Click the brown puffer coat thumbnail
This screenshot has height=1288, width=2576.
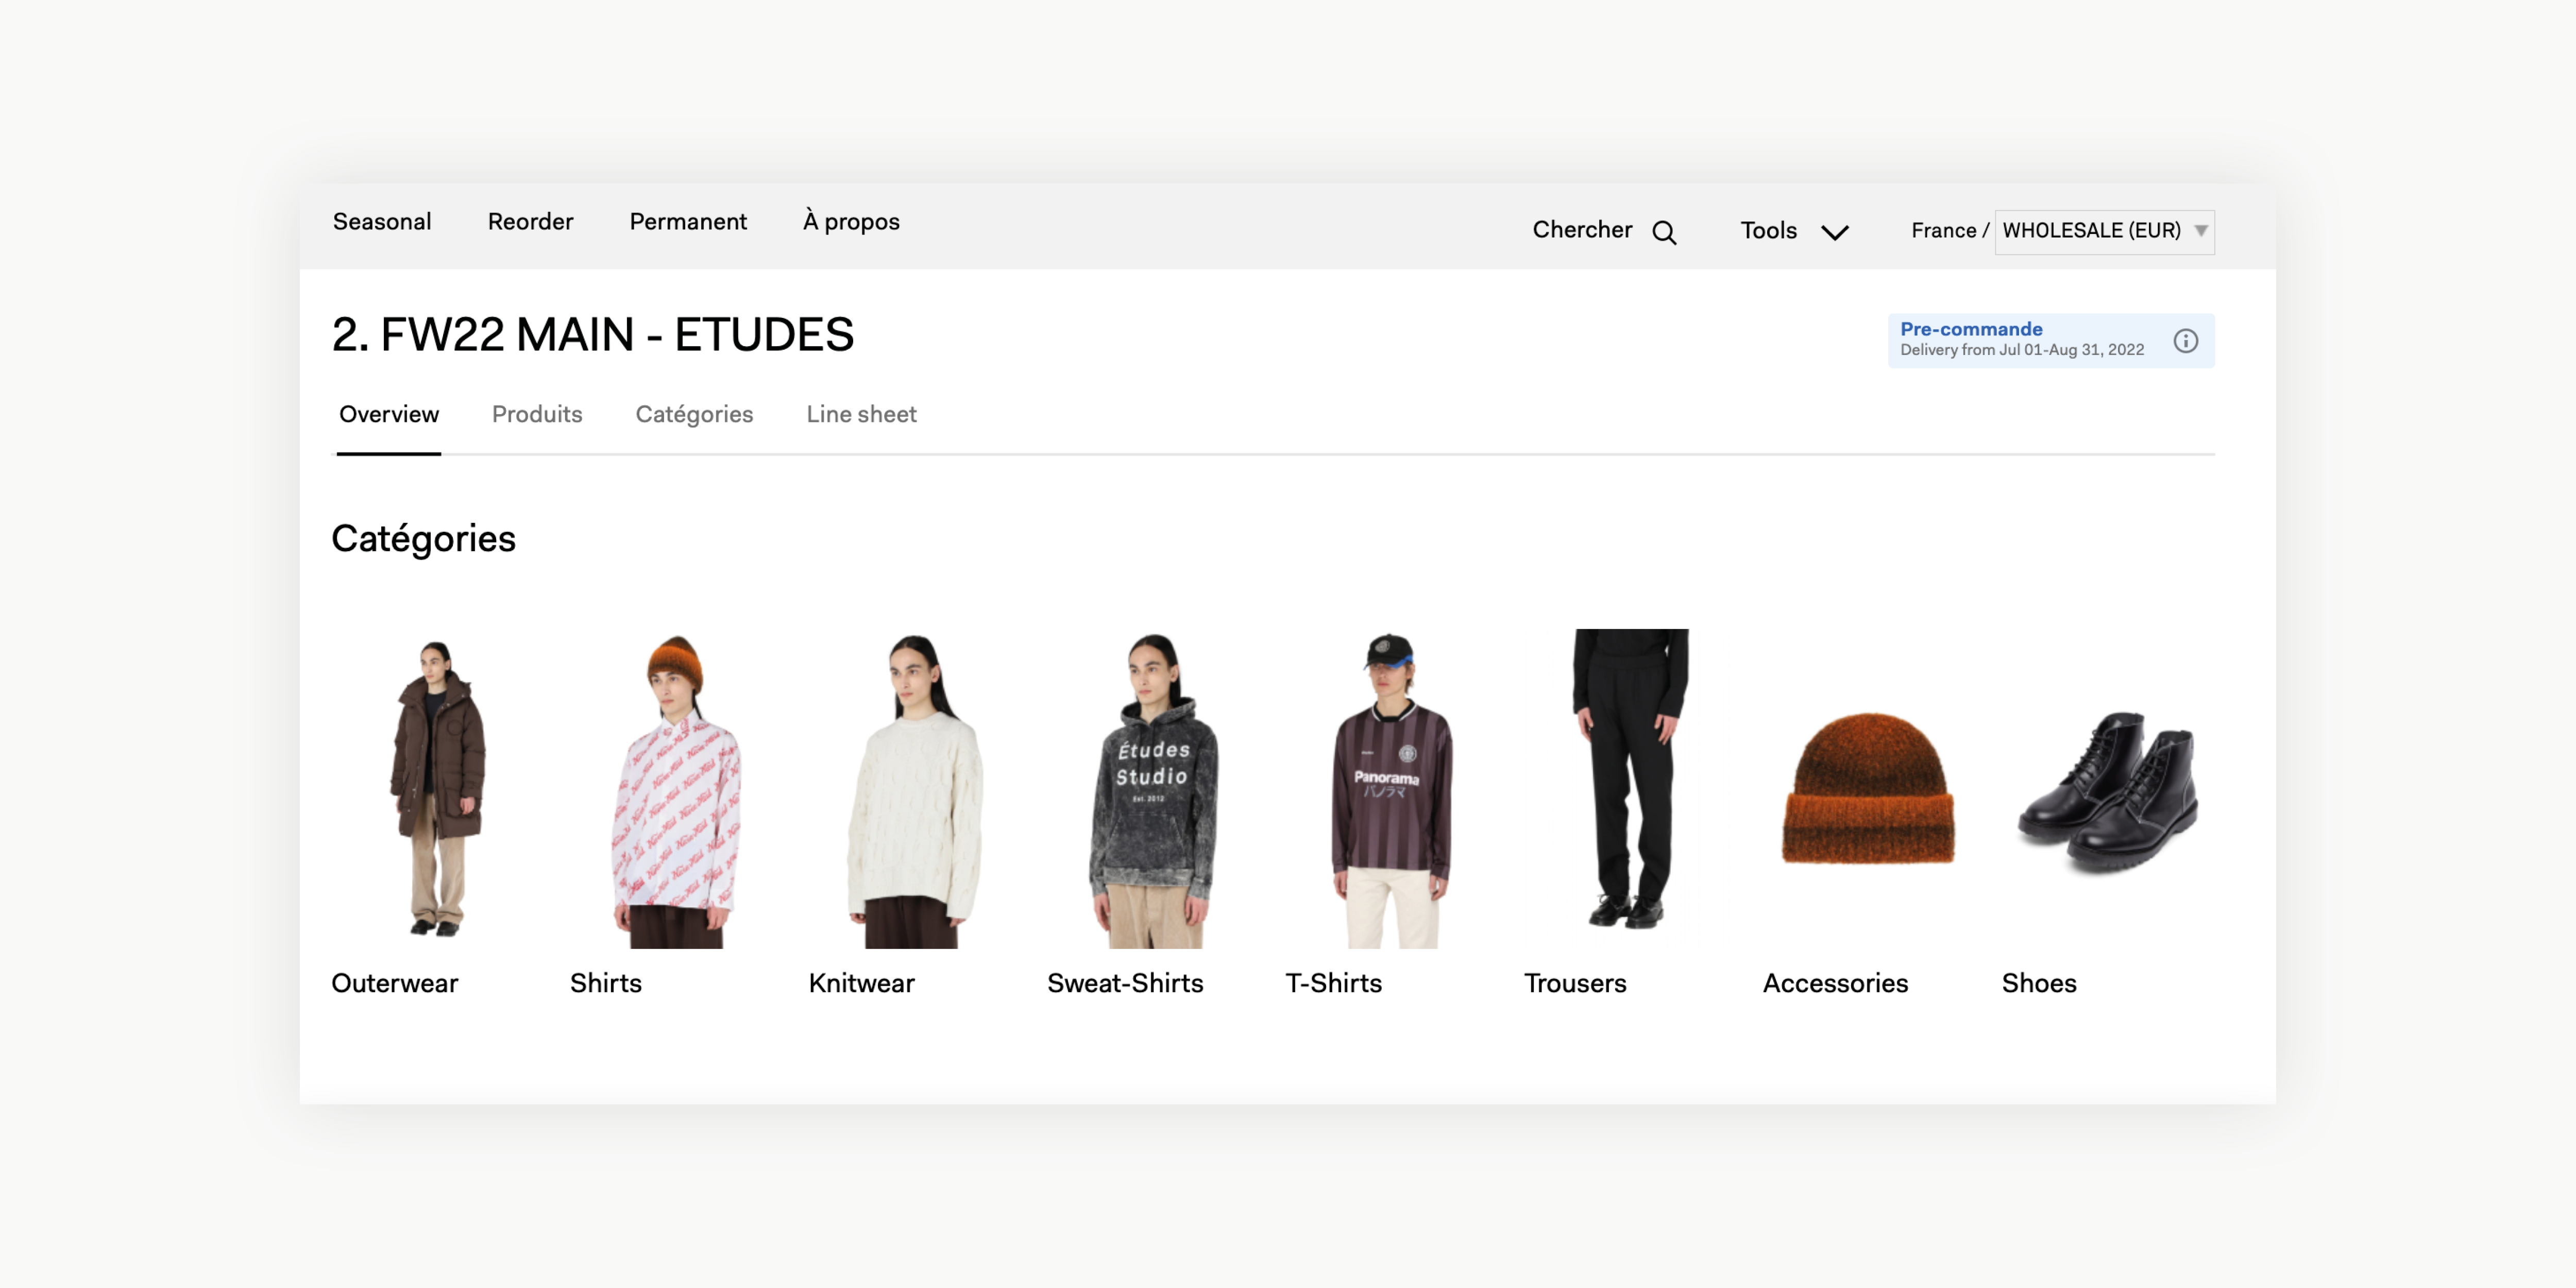pos(437,788)
